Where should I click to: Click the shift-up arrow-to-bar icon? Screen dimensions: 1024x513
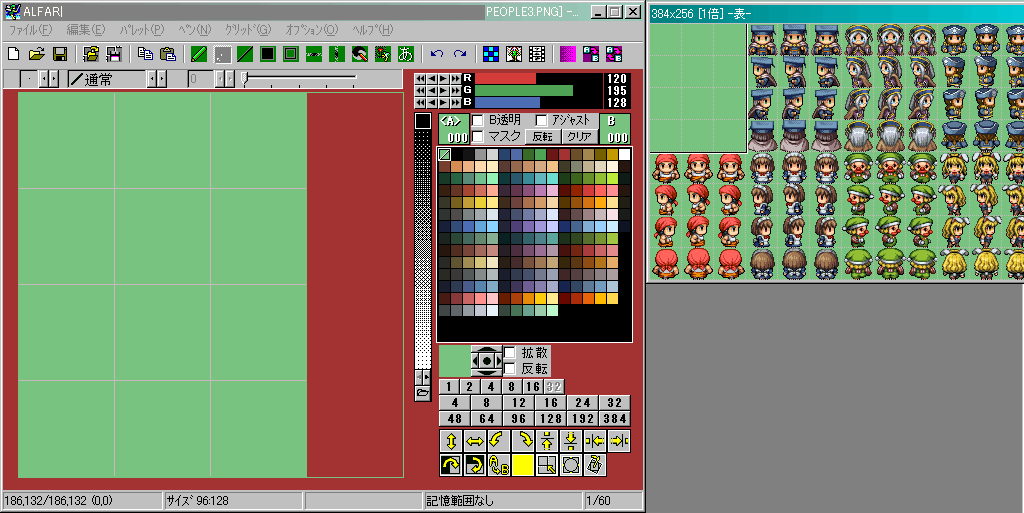coord(547,441)
